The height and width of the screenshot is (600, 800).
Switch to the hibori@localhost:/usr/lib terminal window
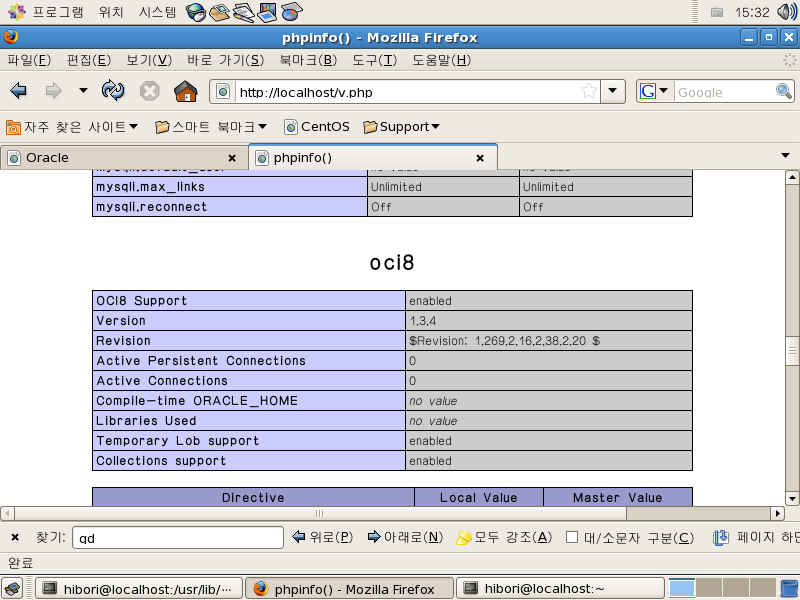click(138, 589)
